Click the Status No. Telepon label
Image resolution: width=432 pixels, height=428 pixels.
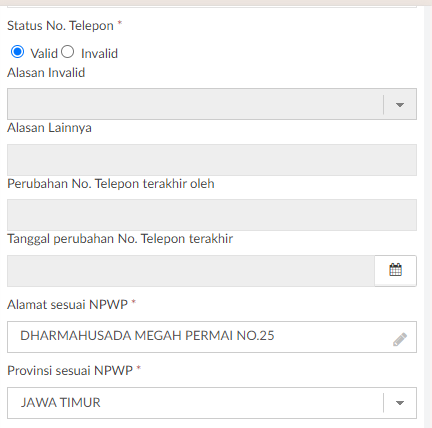[x=60, y=26]
